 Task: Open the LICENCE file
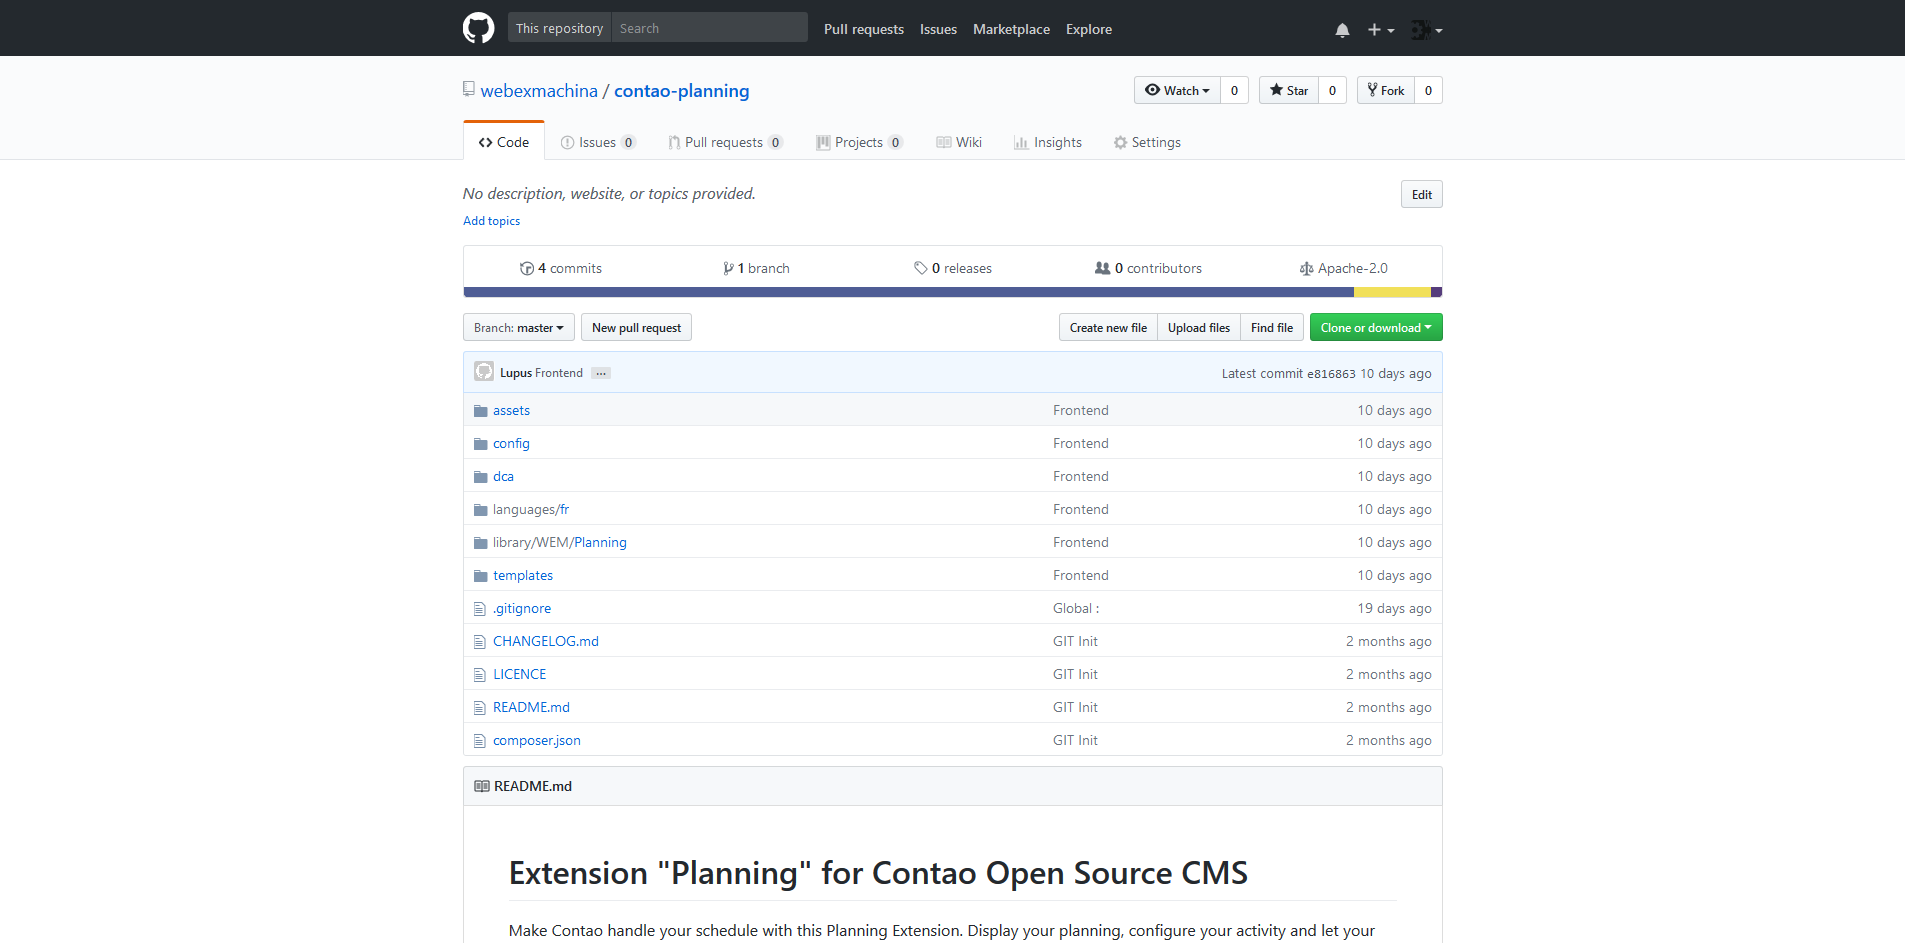click(x=519, y=674)
